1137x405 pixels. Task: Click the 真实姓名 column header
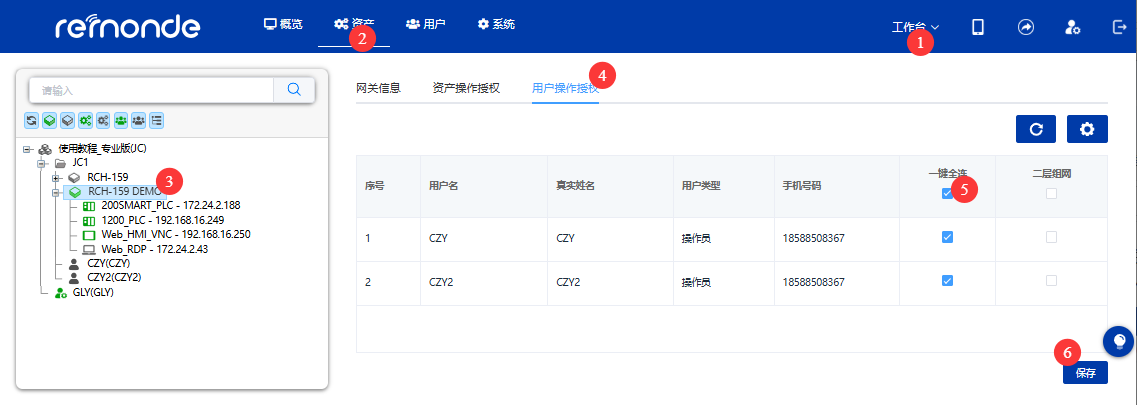(x=575, y=186)
